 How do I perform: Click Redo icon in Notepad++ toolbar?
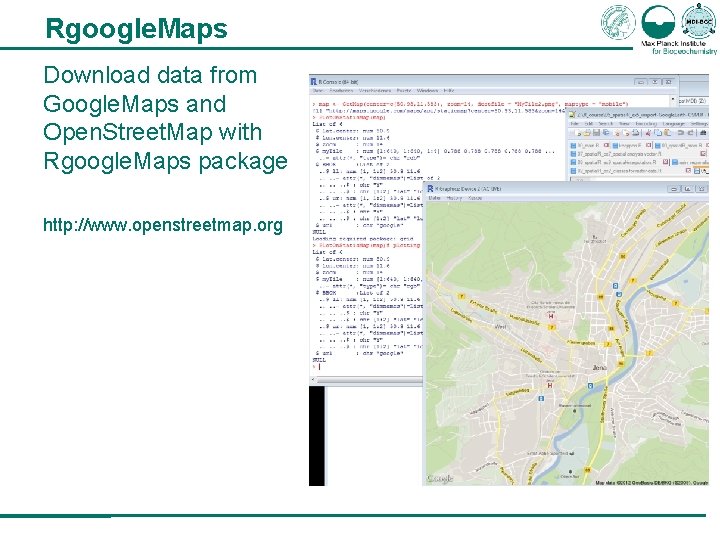pos(690,133)
